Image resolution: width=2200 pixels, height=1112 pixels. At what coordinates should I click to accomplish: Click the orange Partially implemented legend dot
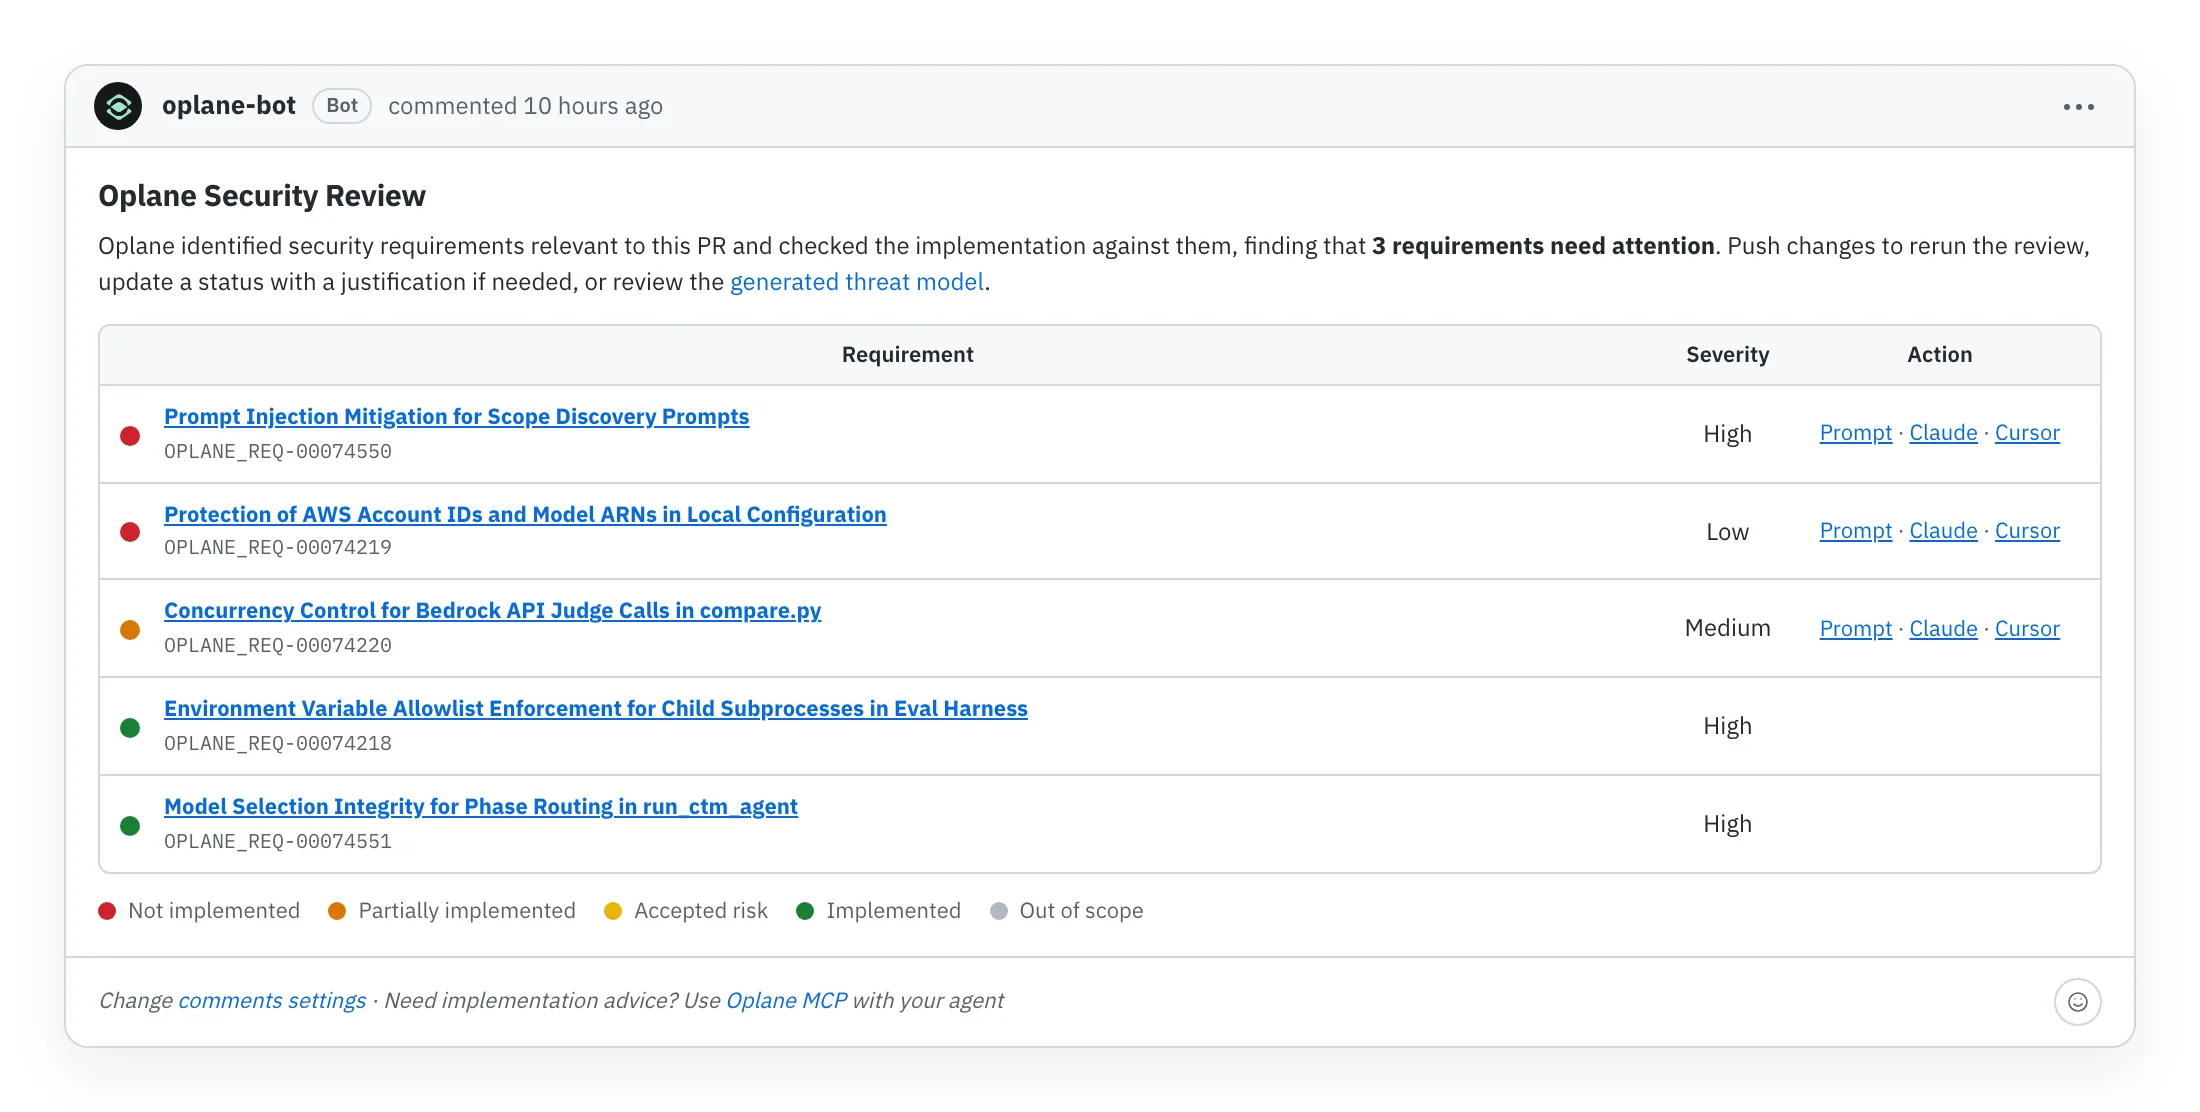(x=337, y=911)
